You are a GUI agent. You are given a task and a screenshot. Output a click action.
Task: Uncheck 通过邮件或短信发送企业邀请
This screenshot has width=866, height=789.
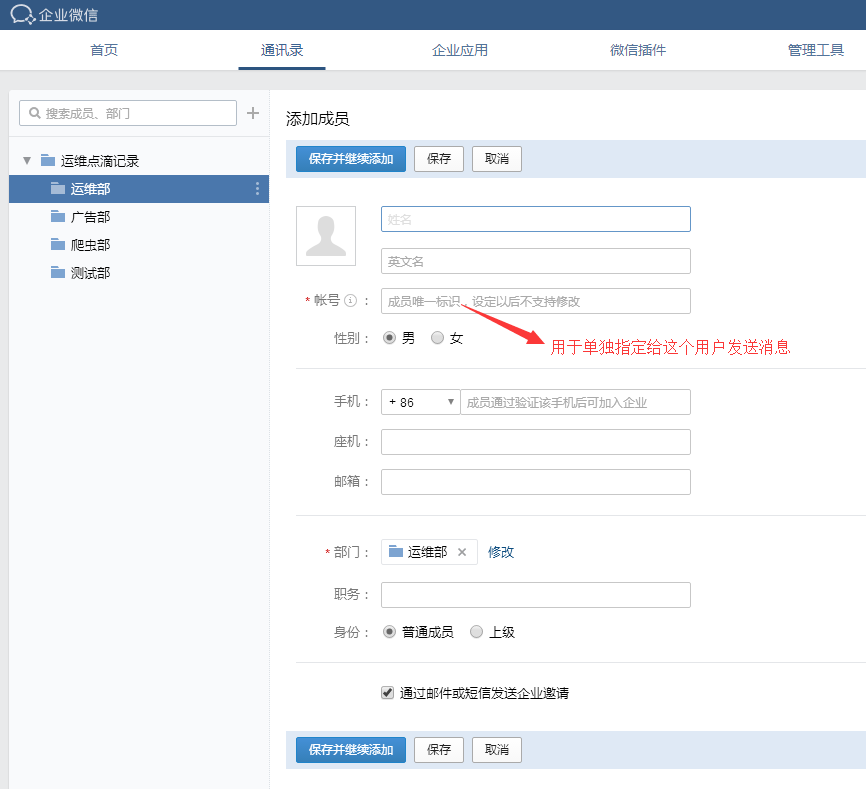coord(385,692)
